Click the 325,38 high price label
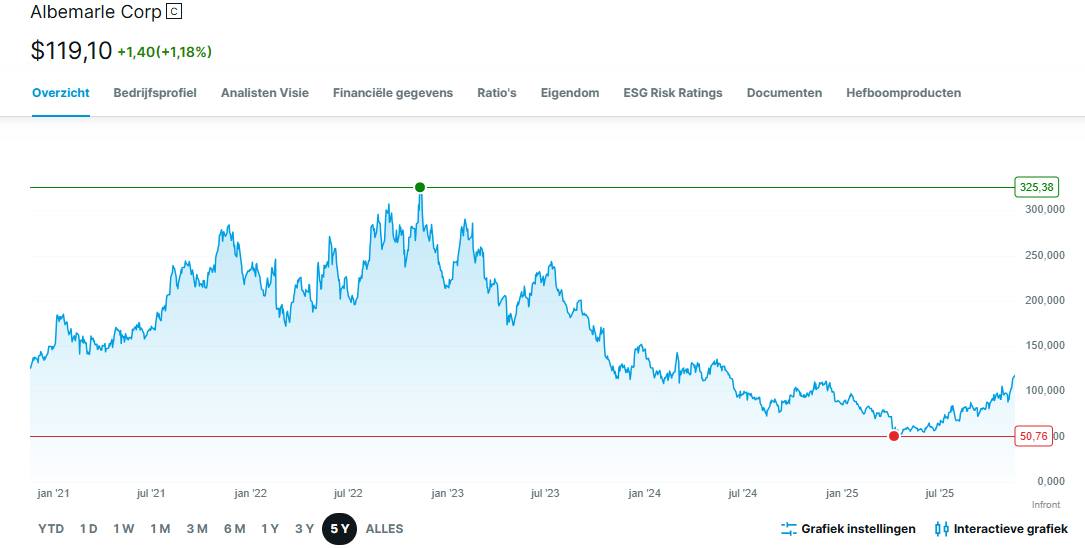 (1037, 187)
